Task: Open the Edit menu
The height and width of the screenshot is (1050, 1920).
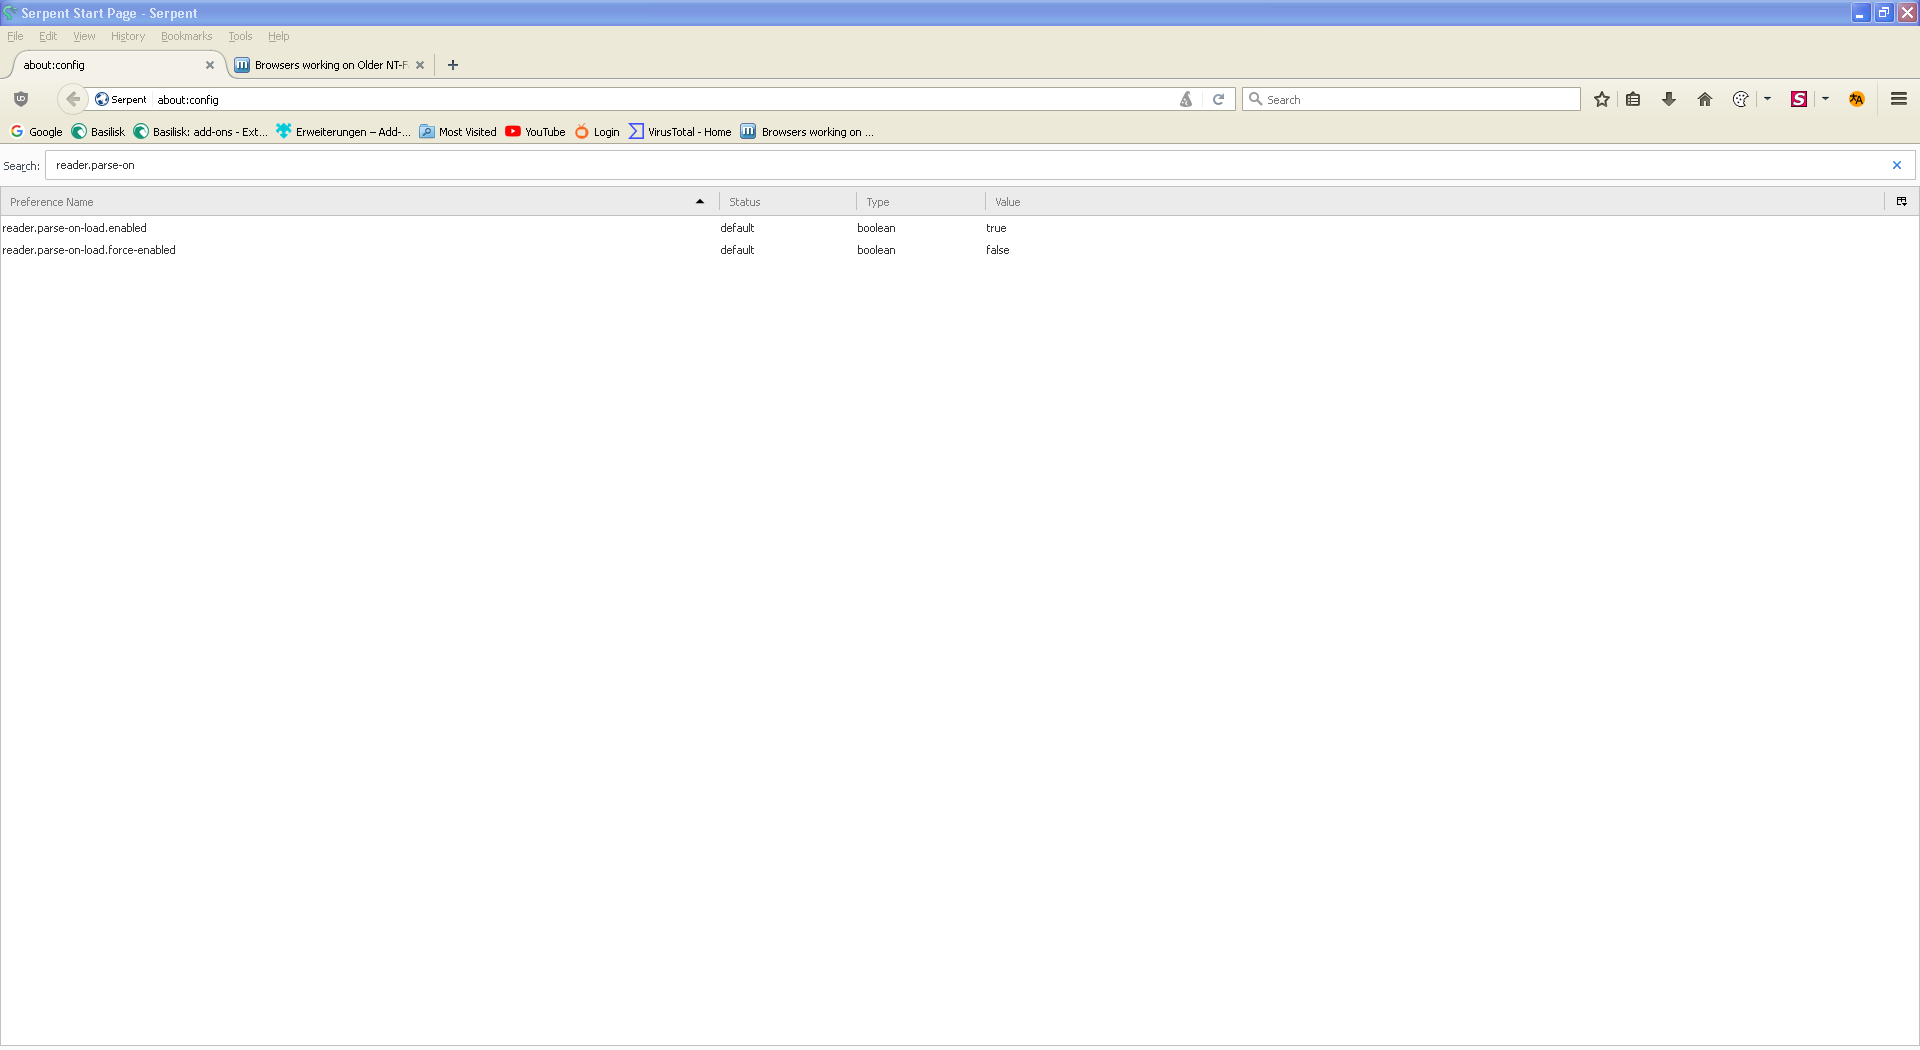Action: click(x=48, y=36)
